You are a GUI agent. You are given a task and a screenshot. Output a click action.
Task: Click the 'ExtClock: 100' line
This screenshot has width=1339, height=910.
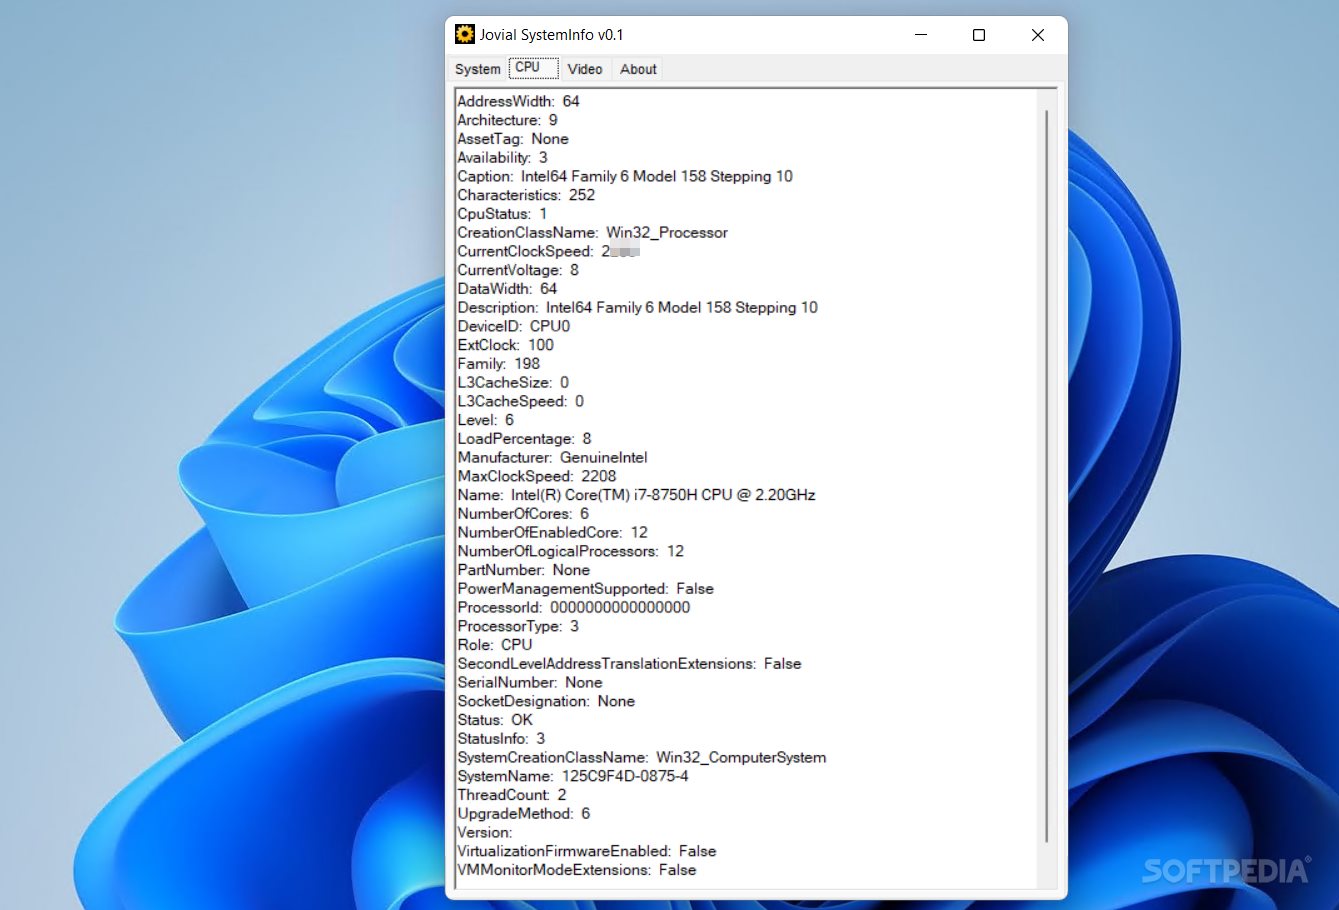point(505,345)
